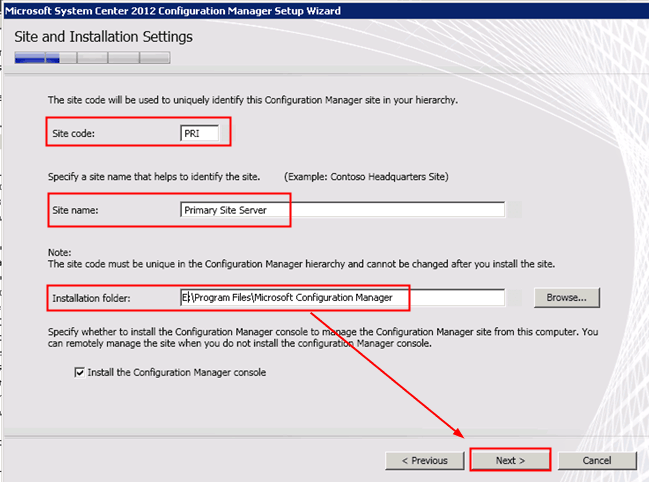Go back with the < Previous button

pos(425,460)
